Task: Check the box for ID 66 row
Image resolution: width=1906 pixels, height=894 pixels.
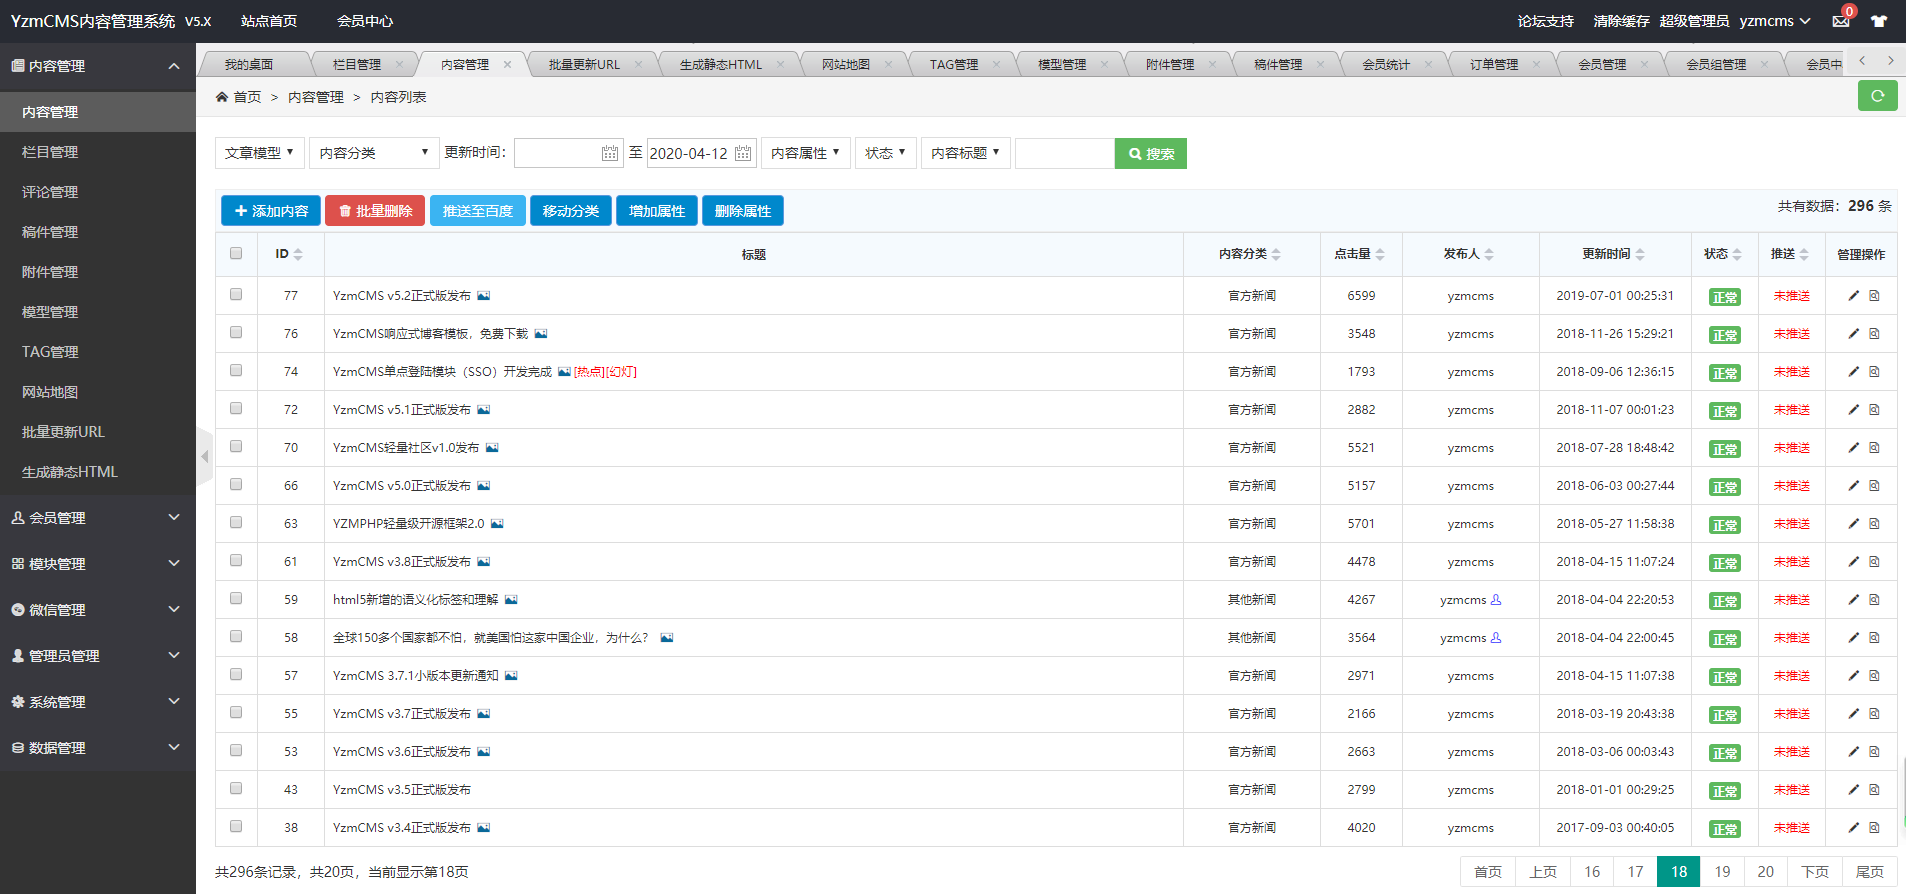Action: point(236,484)
